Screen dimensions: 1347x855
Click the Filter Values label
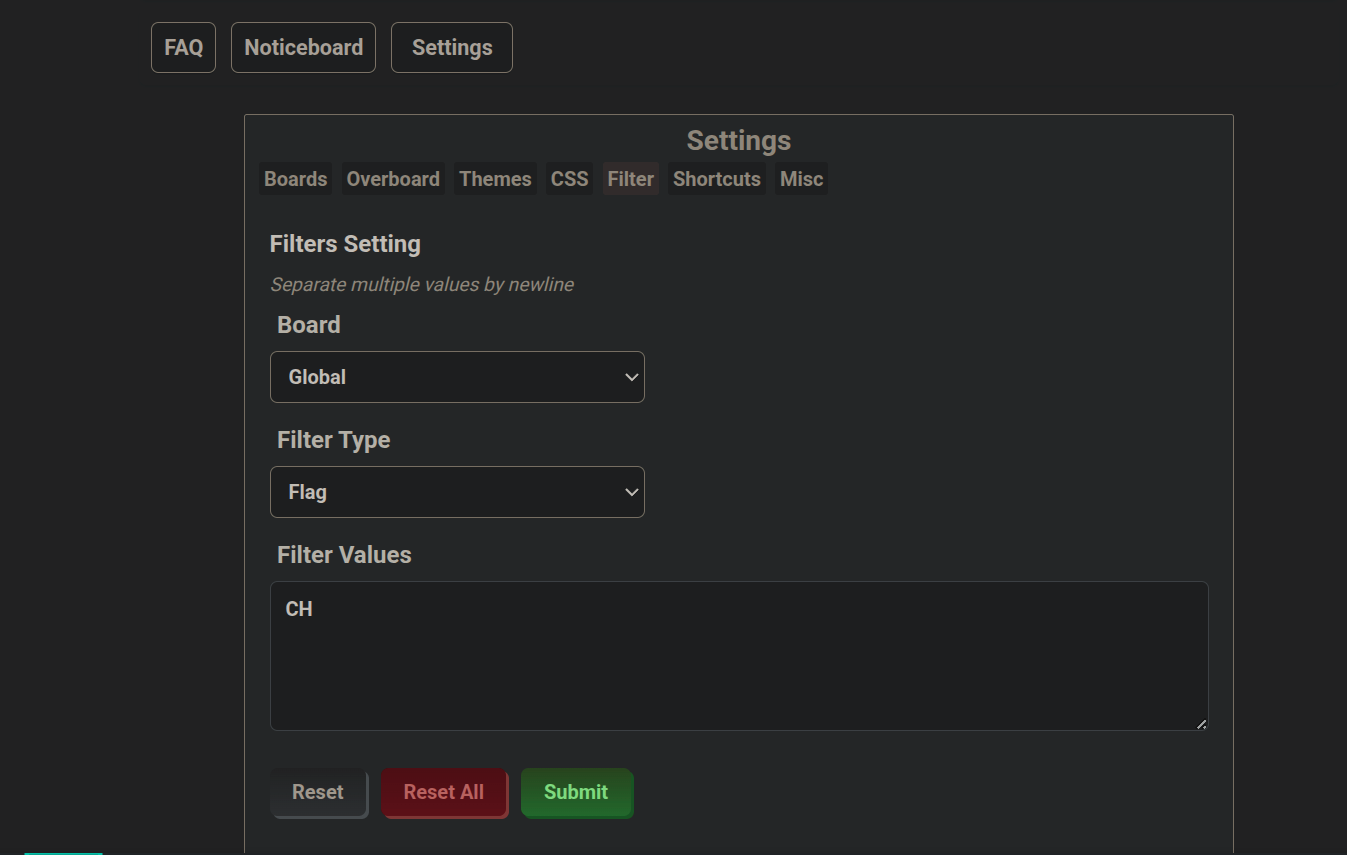pos(344,555)
